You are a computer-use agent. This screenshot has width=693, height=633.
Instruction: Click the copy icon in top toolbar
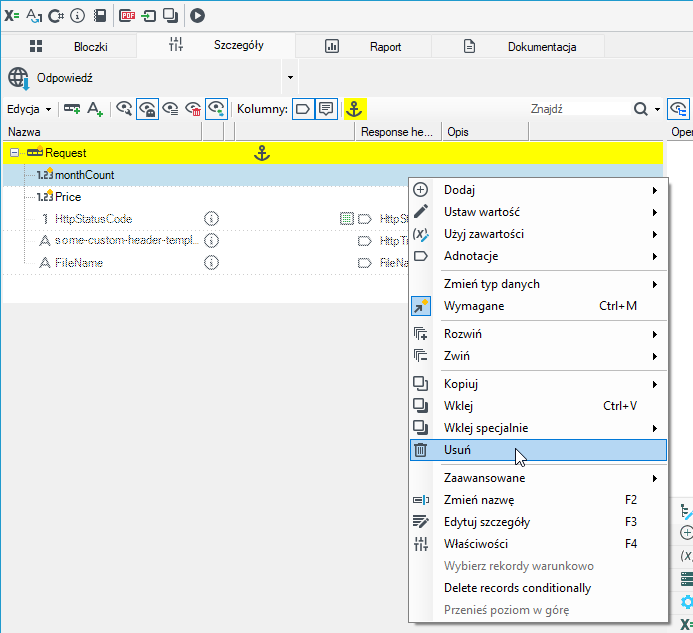pyautogui.click(x=170, y=16)
